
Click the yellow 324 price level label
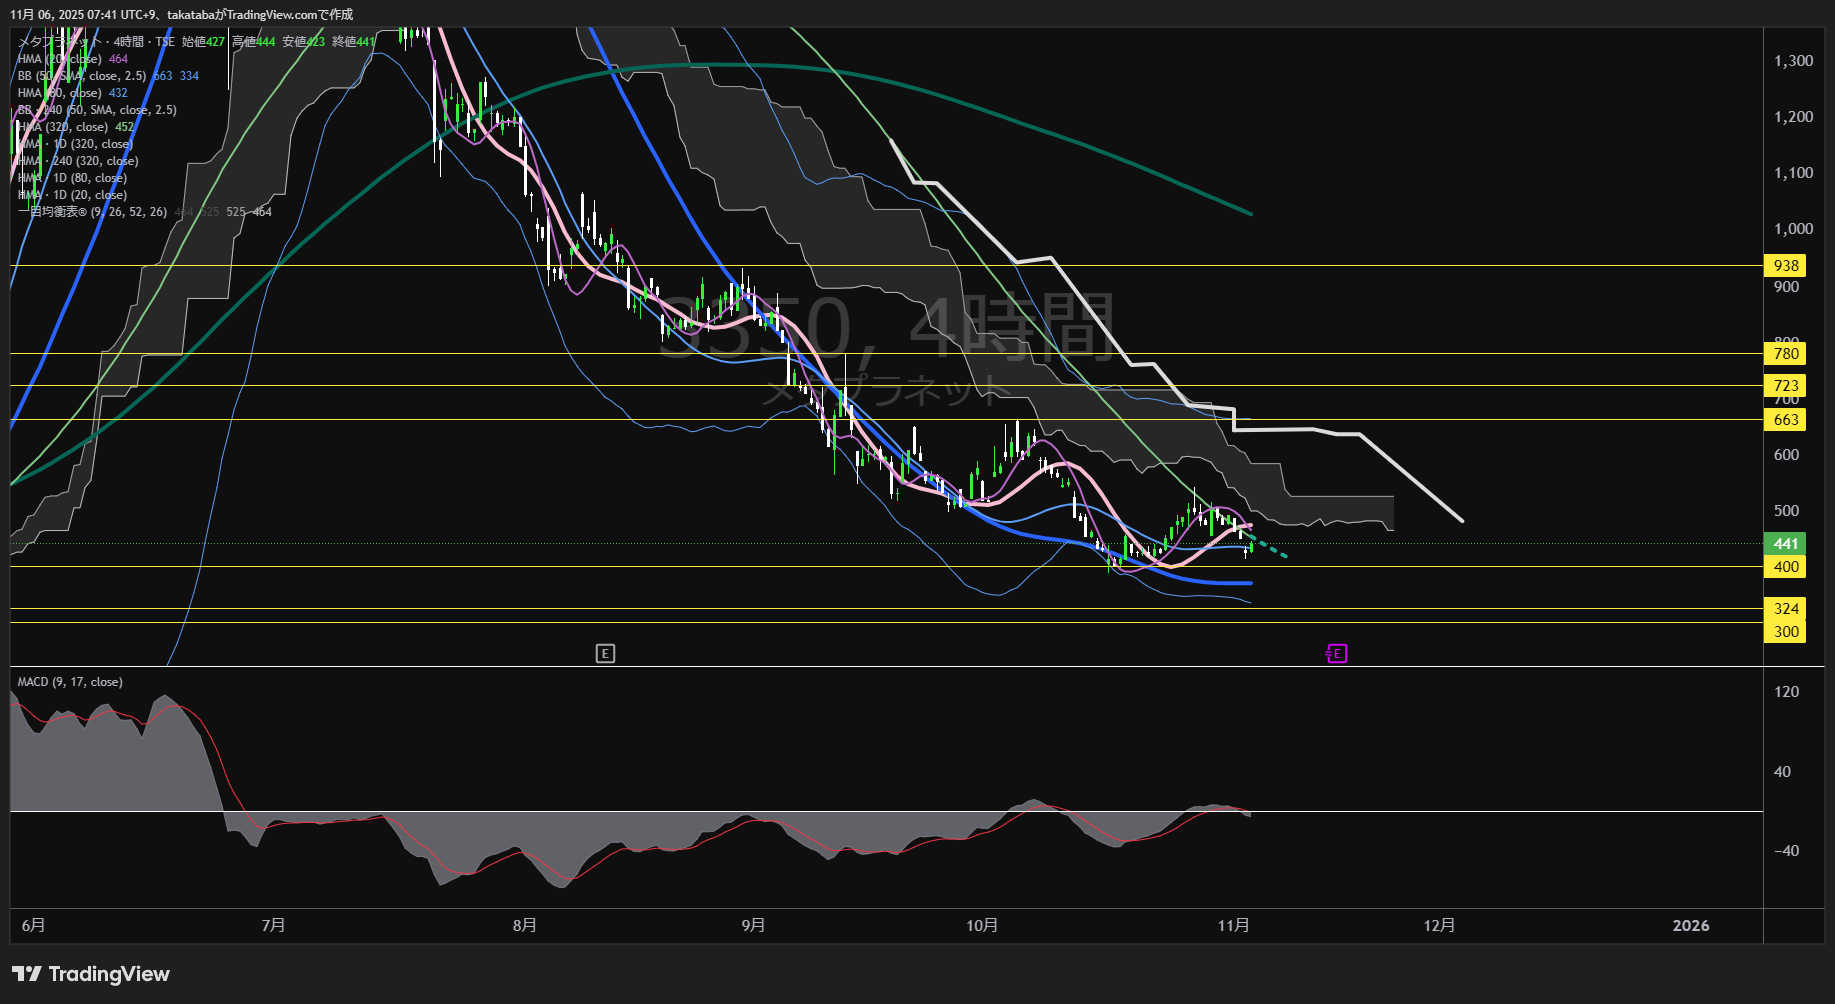1785,609
